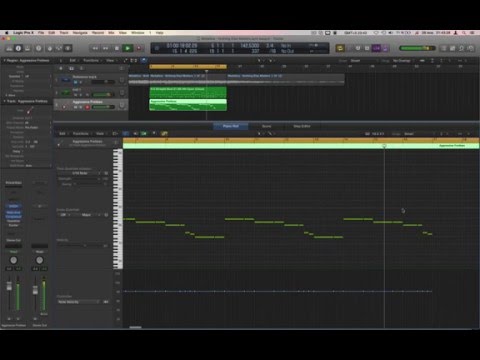Screen dimensions: 480x360
Task: Click the Record transport button
Action: (x=139, y=48)
